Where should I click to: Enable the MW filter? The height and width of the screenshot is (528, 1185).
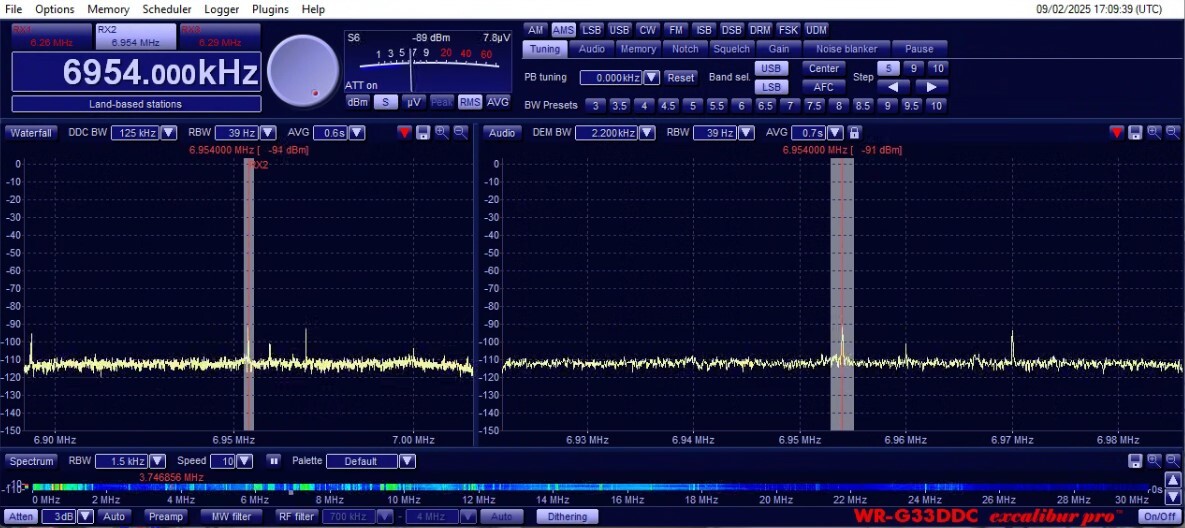pyautogui.click(x=231, y=517)
